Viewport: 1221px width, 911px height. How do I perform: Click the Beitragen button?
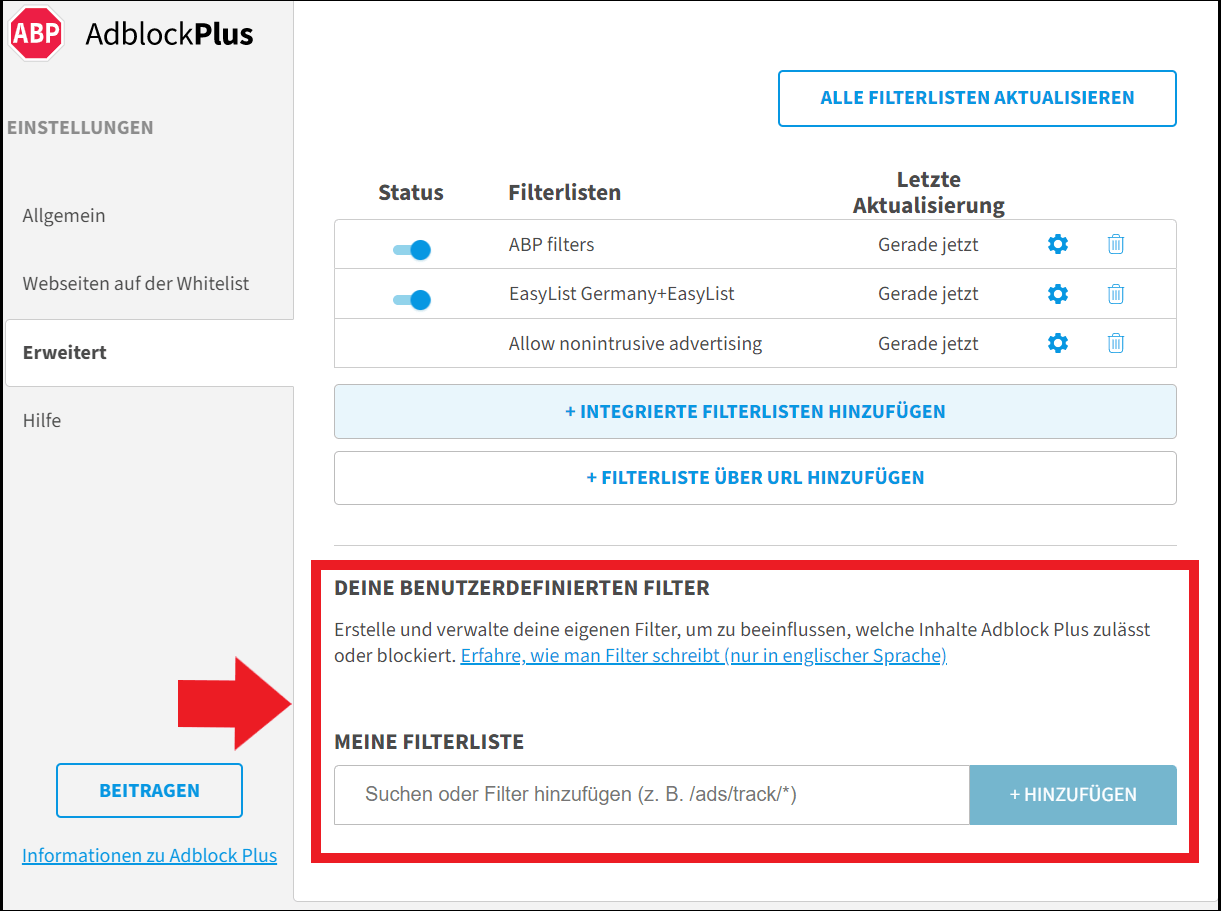click(x=149, y=791)
